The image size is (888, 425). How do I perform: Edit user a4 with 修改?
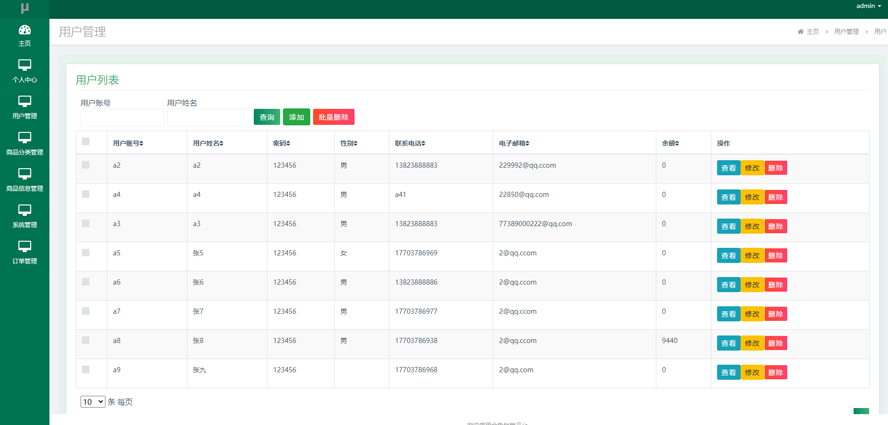point(752,197)
